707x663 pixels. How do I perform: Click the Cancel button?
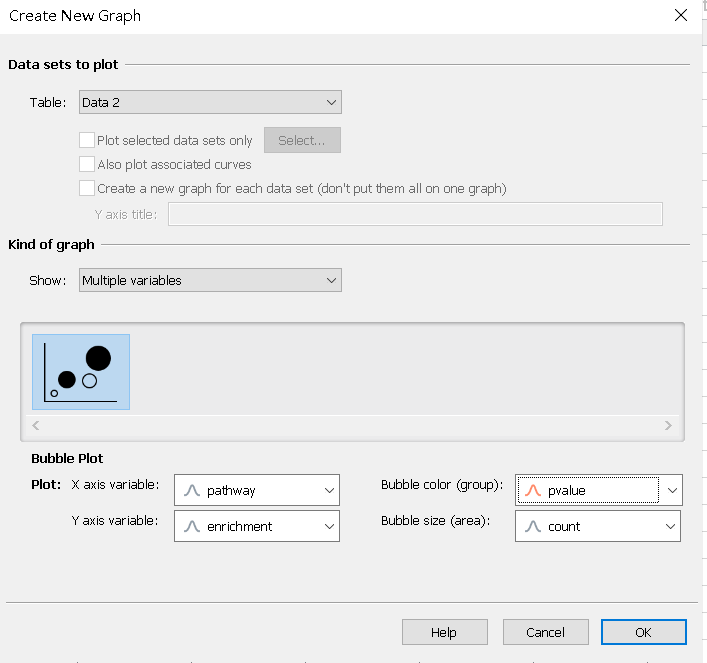coord(546,632)
